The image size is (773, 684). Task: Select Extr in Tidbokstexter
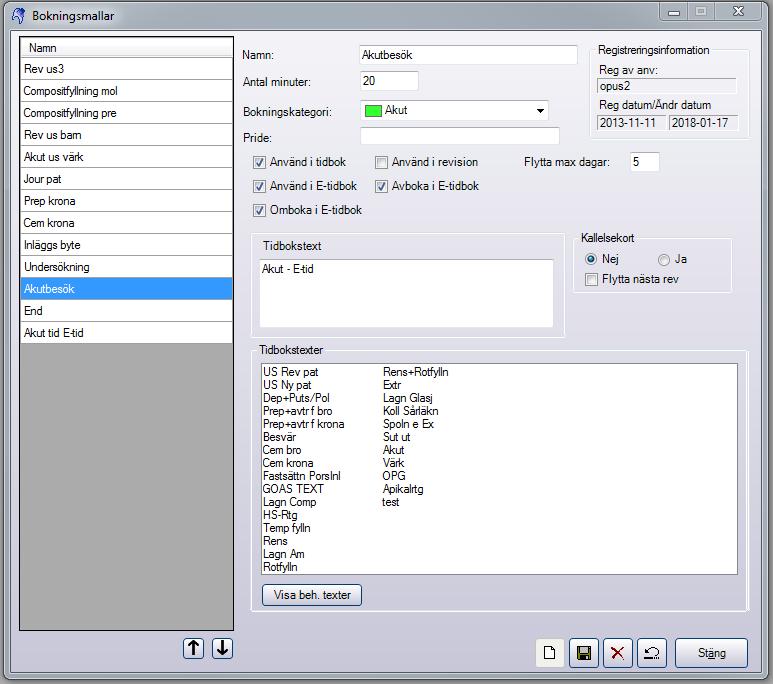(392, 385)
